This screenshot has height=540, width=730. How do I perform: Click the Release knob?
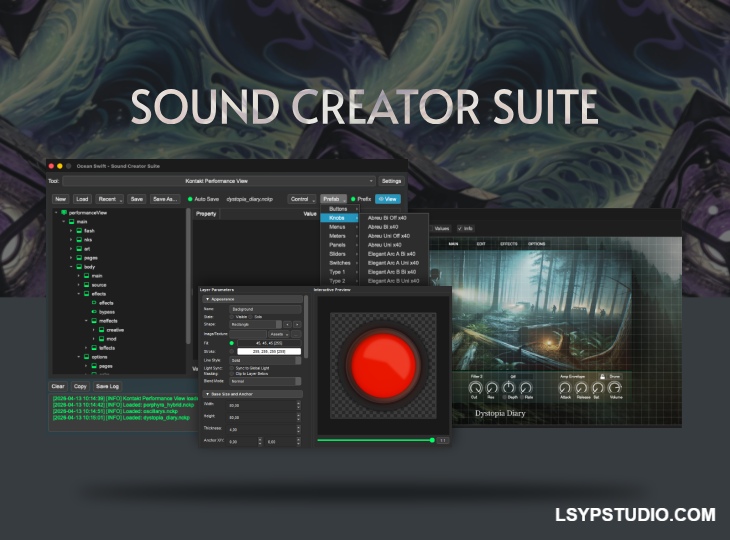[581, 387]
